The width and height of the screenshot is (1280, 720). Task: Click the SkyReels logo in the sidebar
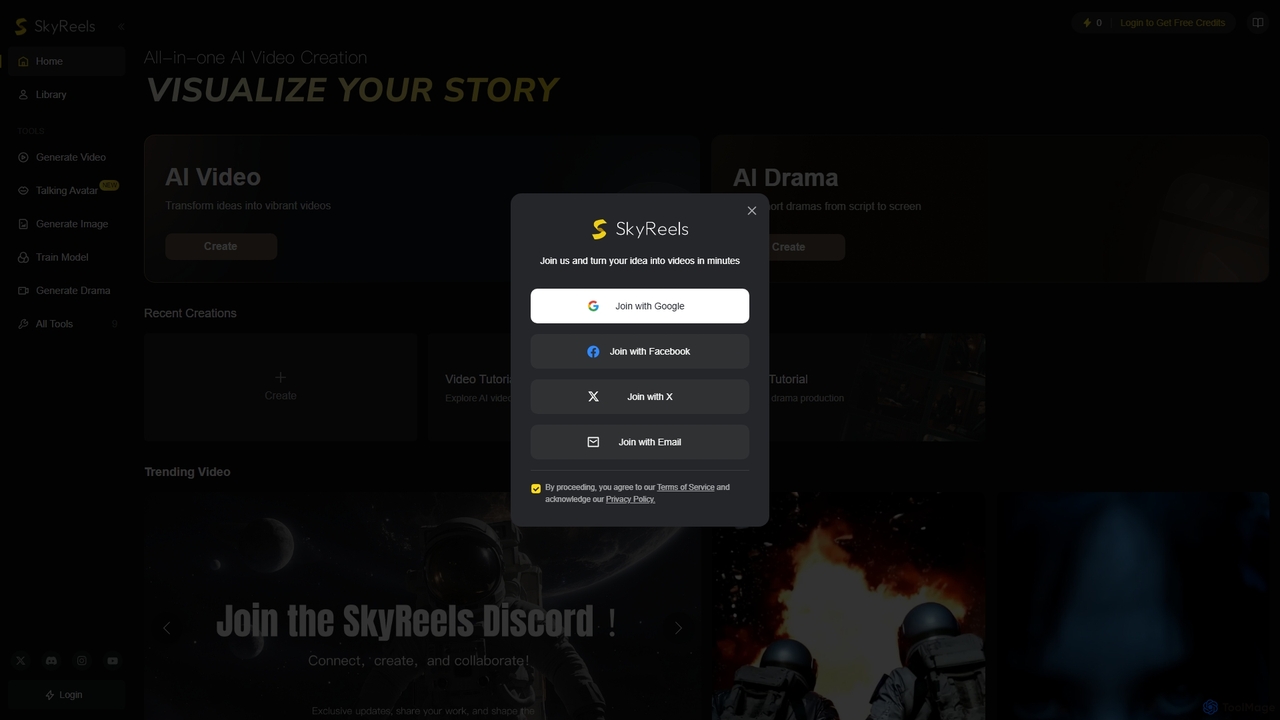pyautogui.click(x=55, y=26)
